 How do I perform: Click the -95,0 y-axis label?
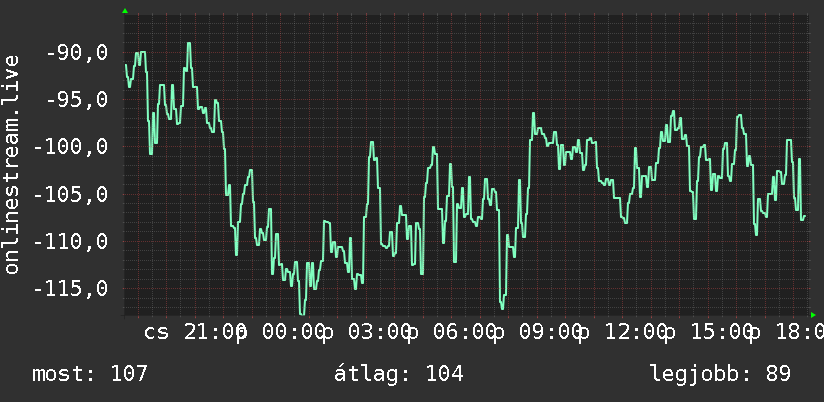point(77,100)
